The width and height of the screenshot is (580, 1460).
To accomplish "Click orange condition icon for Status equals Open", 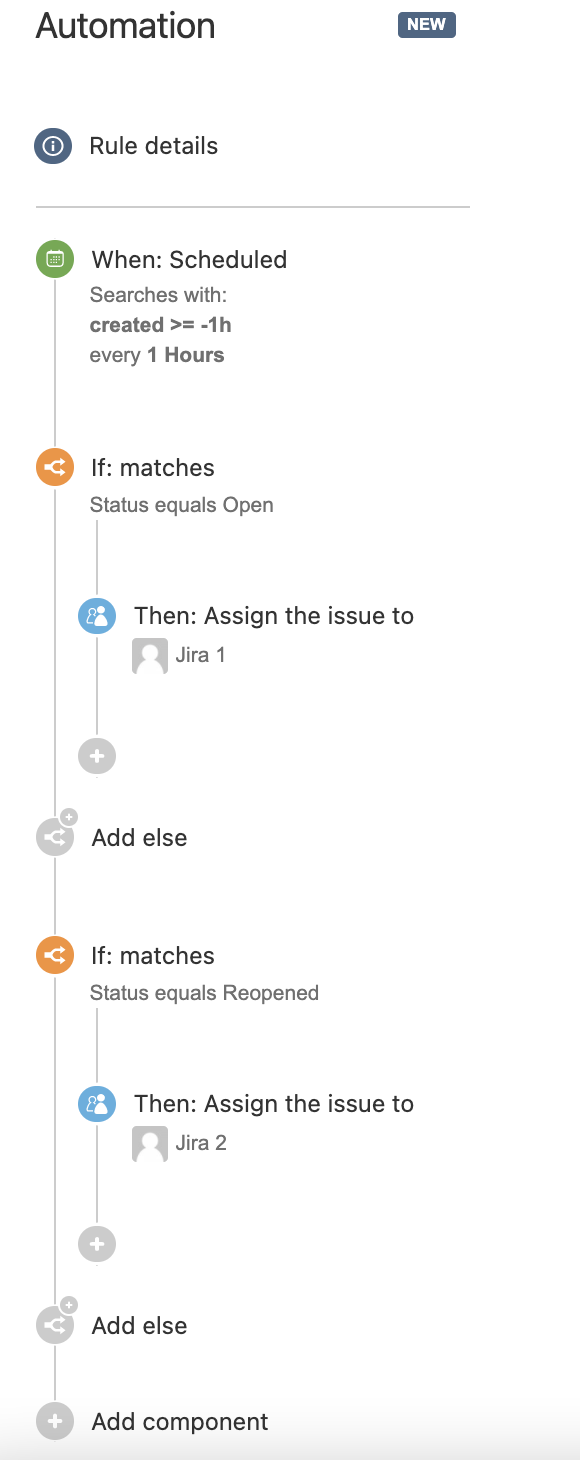I will point(55,467).
